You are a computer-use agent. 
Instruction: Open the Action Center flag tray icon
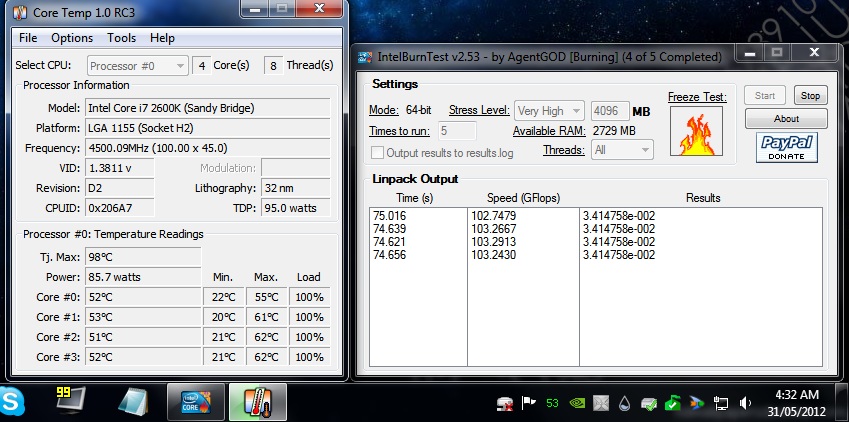pyautogui.click(x=528, y=403)
